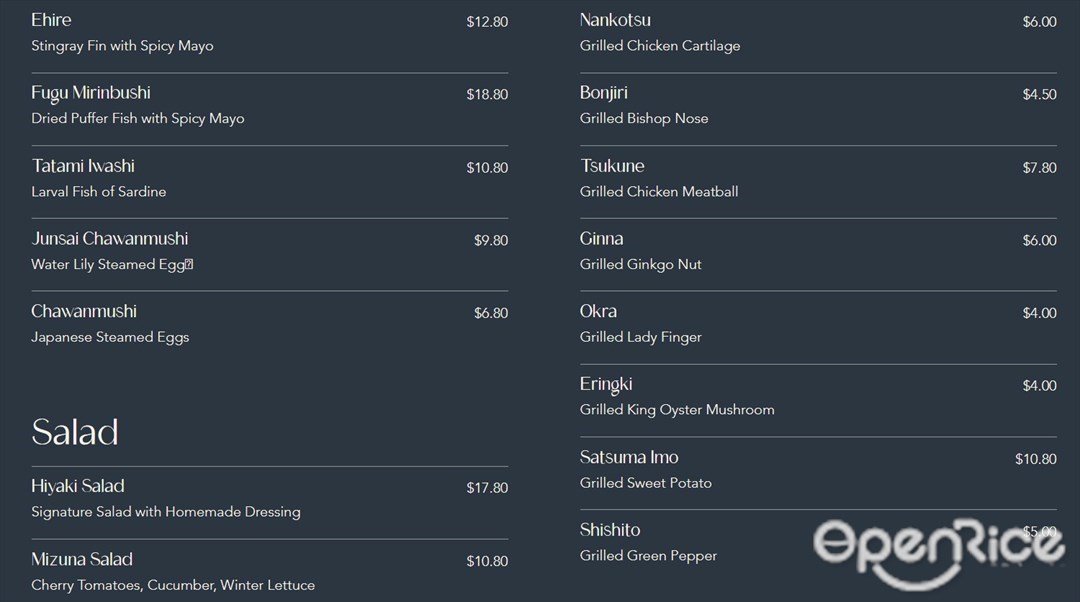Click the $10.80 Satsuma Imo price
Image resolution: width=1080 pixels, height=602 pixels.
pos(1035,459)
